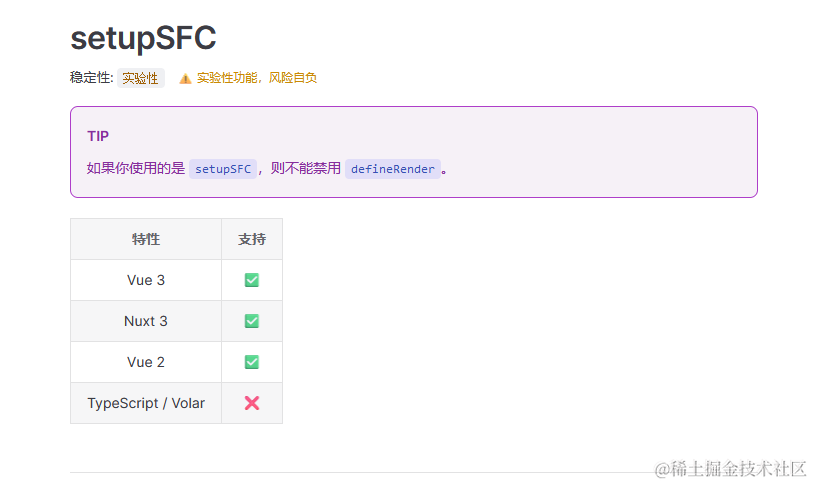Screen dimensions: 813x485
Task: Click the TIP label in the purple box
Action: [98, 136]
